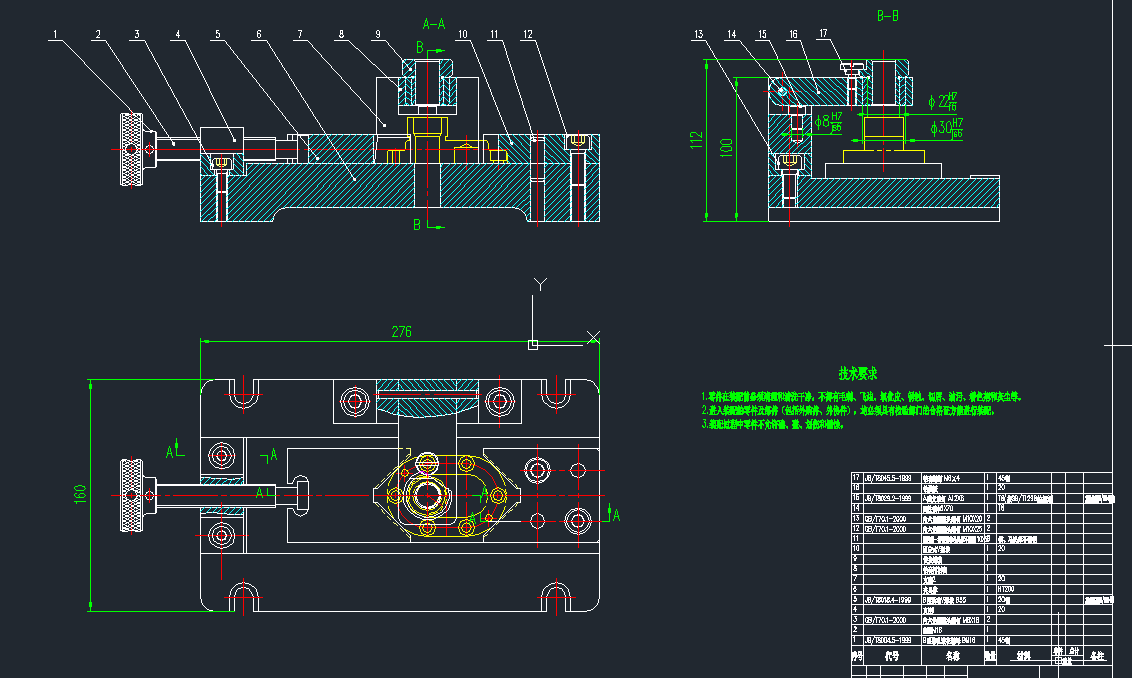This screenshot has width=1132, height=678.
Task: Click the A-A section view title
Action: (434, 25)
